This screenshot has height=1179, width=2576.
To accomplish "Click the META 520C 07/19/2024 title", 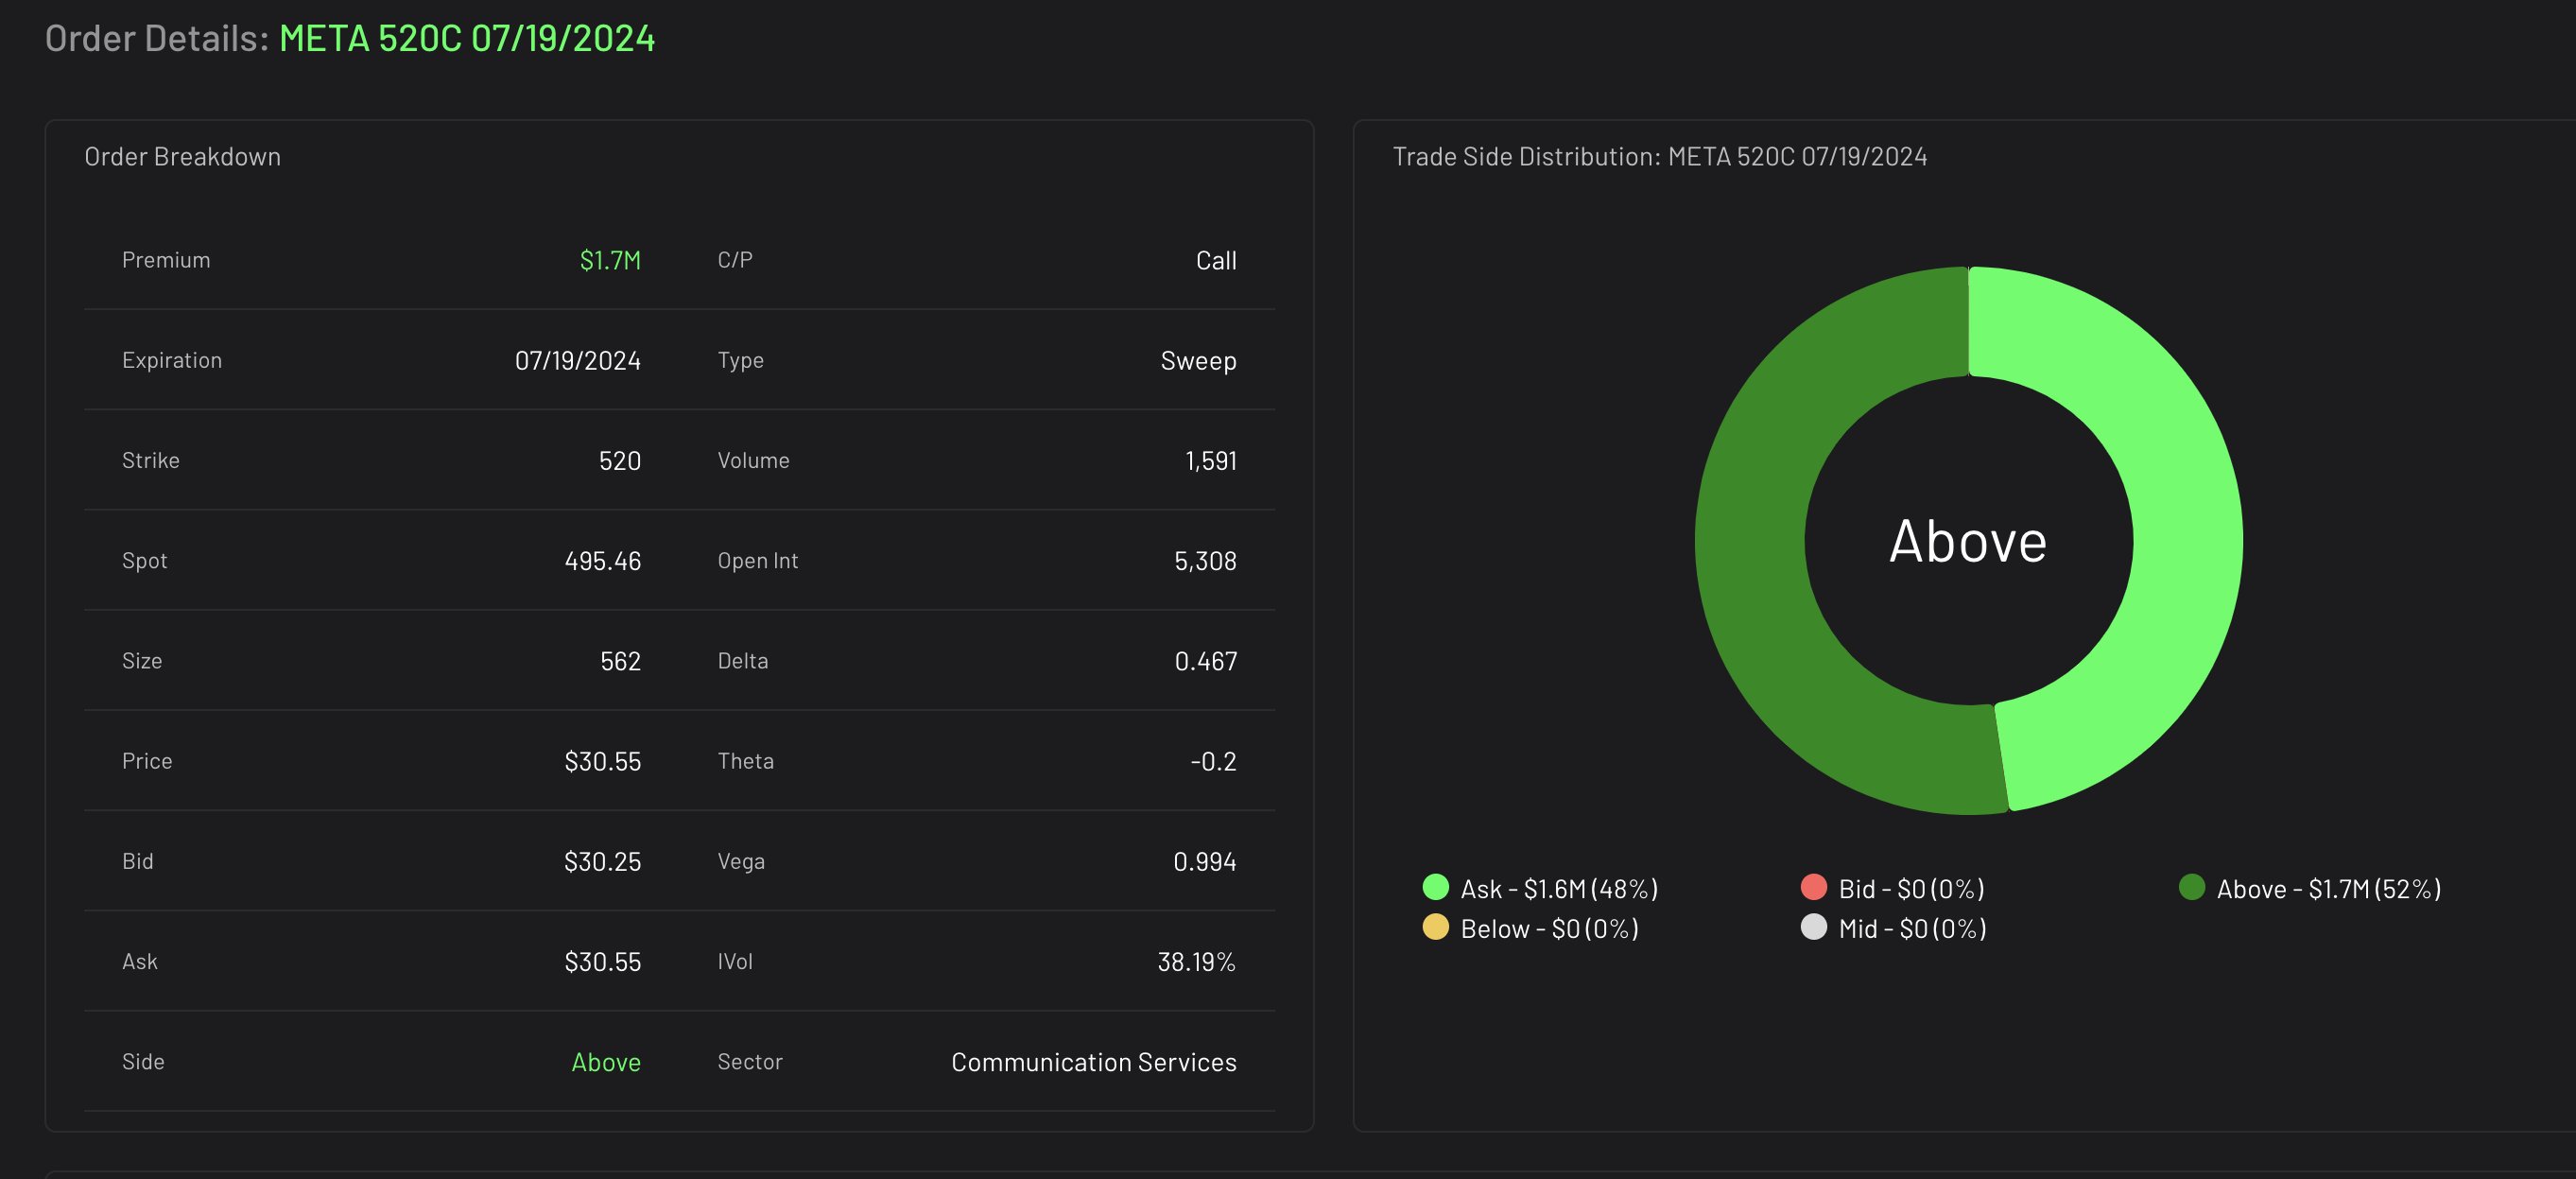I will coord(467,38).
